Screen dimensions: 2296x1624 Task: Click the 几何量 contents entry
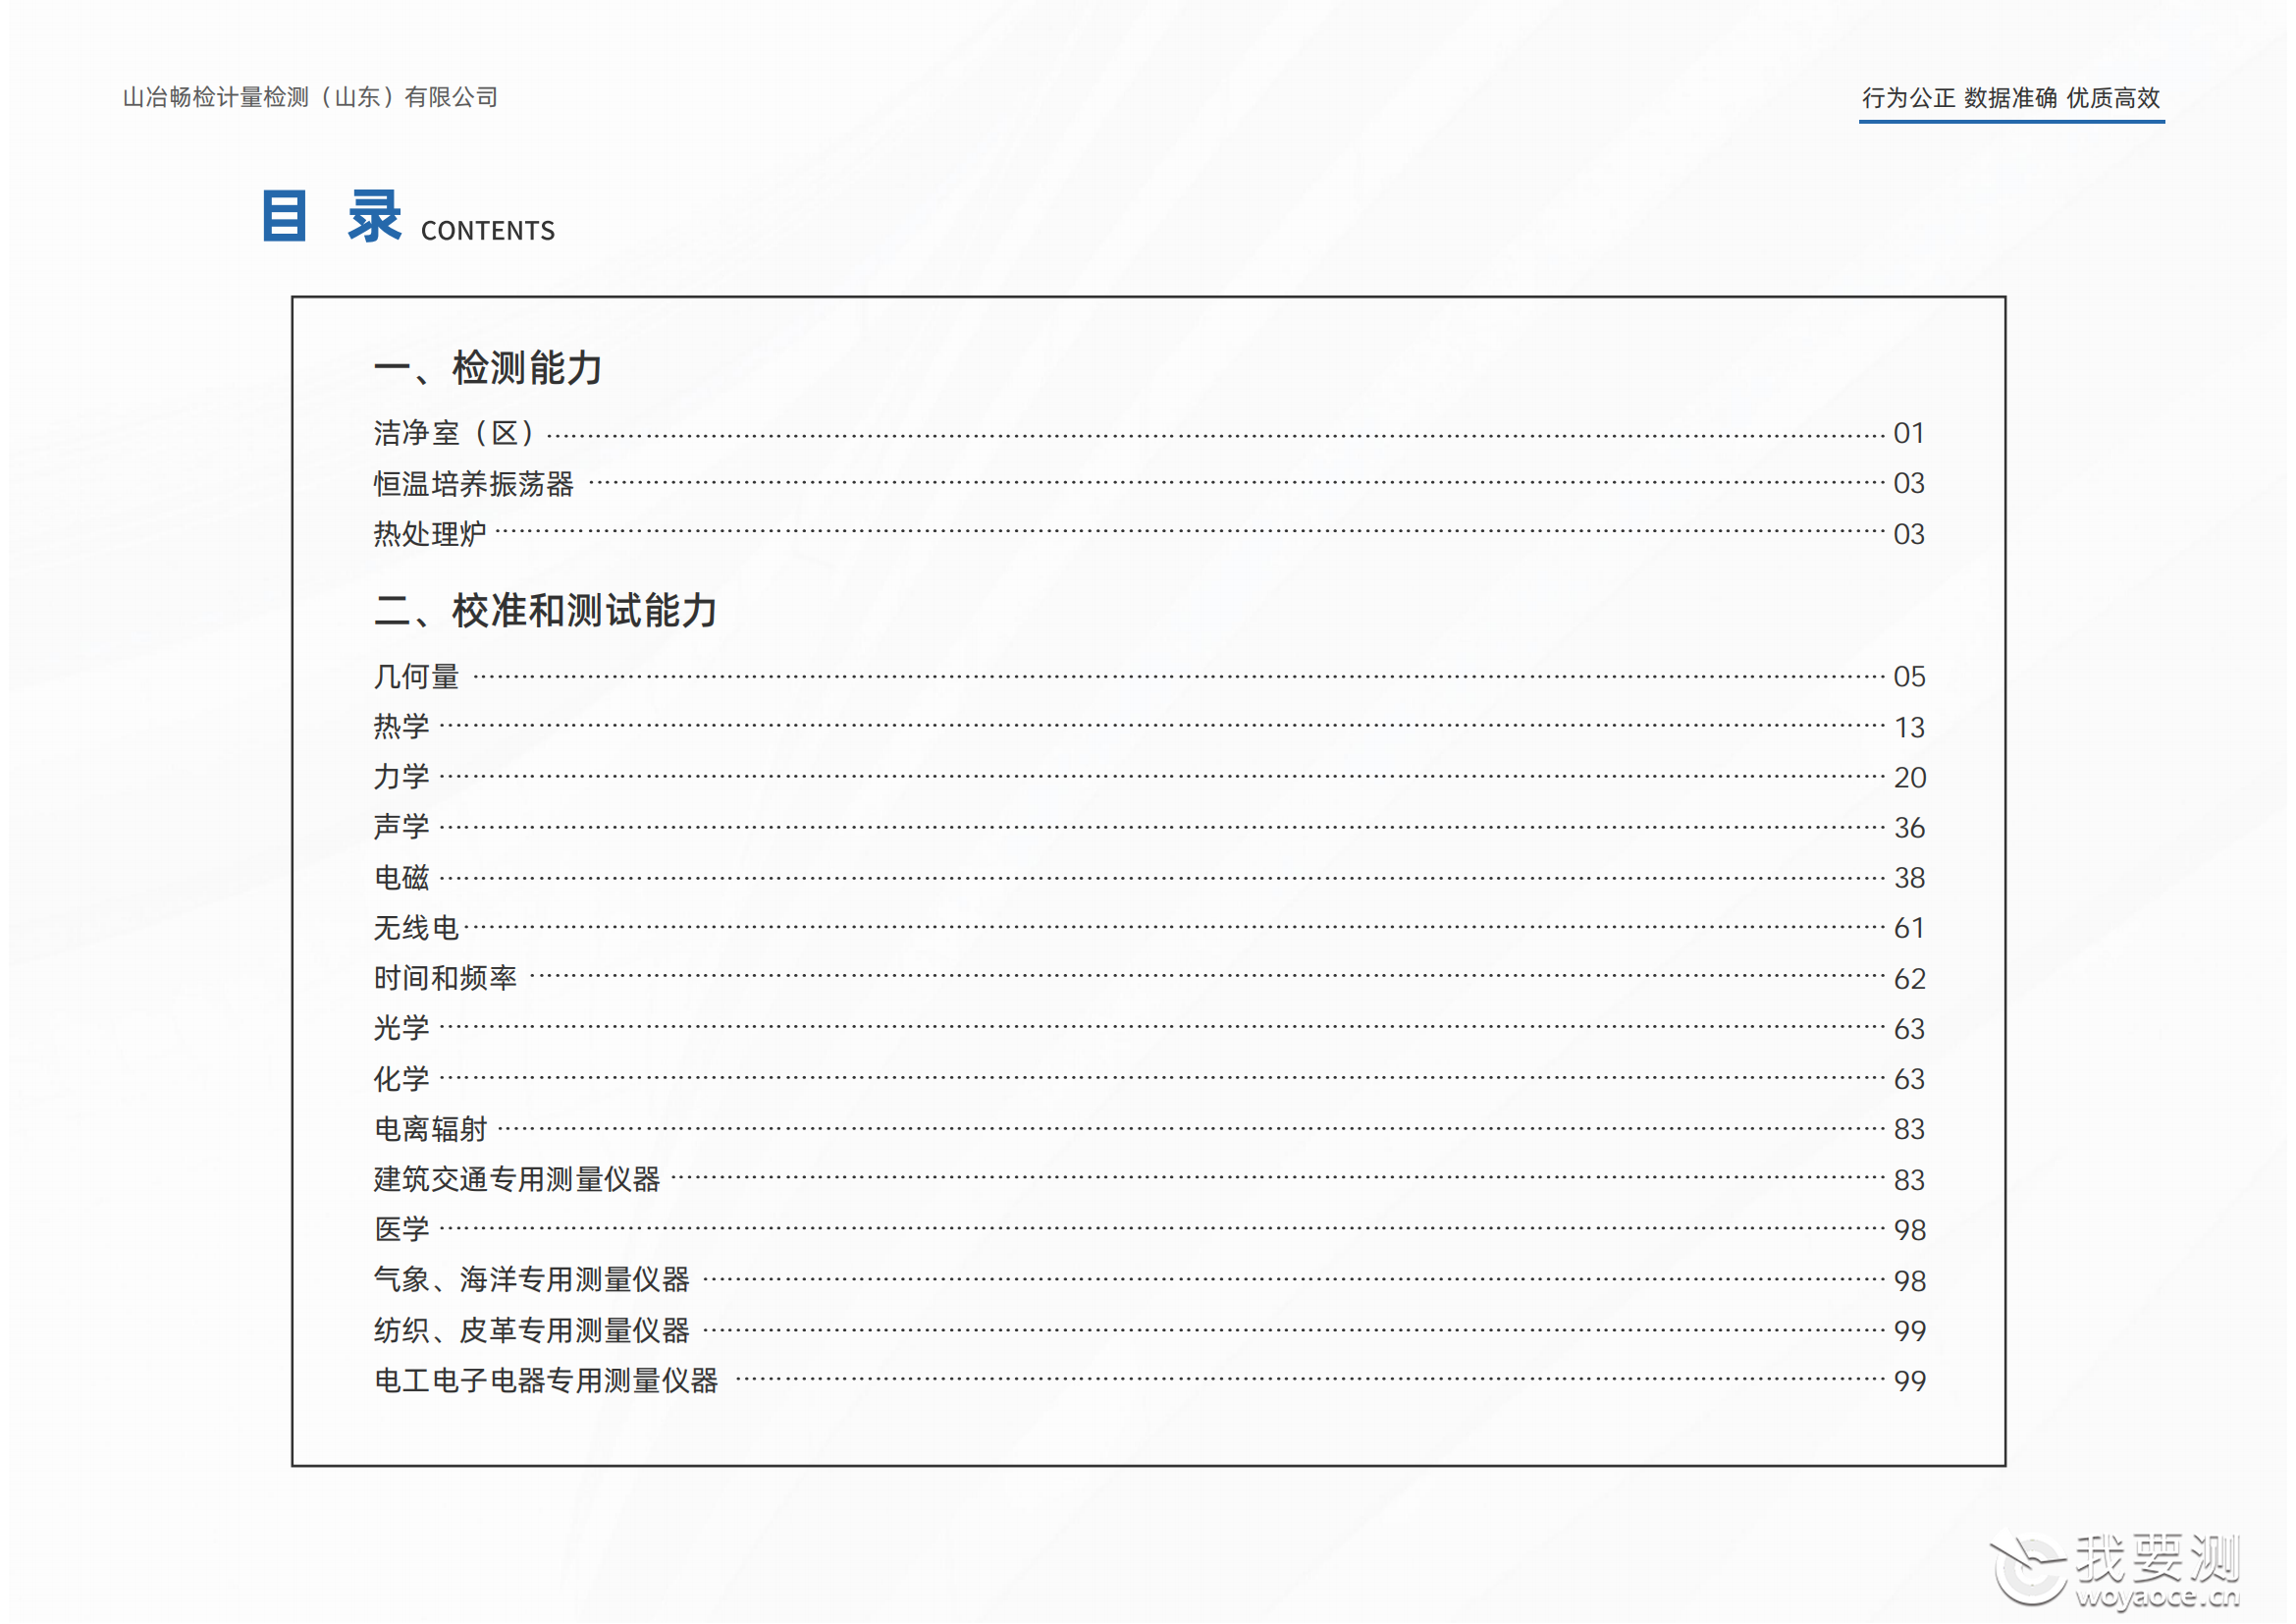click(x=1149, y=677)
